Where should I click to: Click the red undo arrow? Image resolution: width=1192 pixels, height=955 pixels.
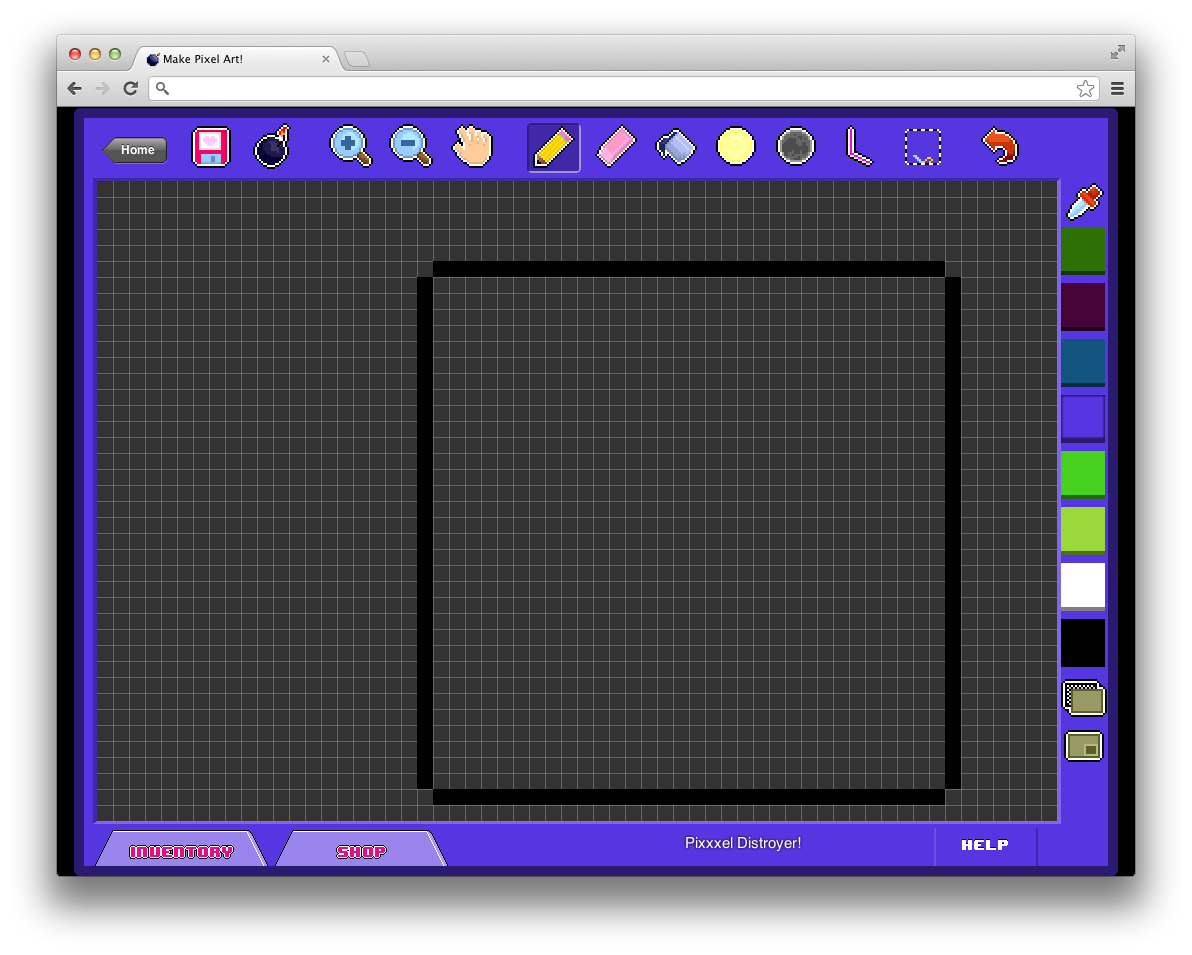[x=1000, y=147]
